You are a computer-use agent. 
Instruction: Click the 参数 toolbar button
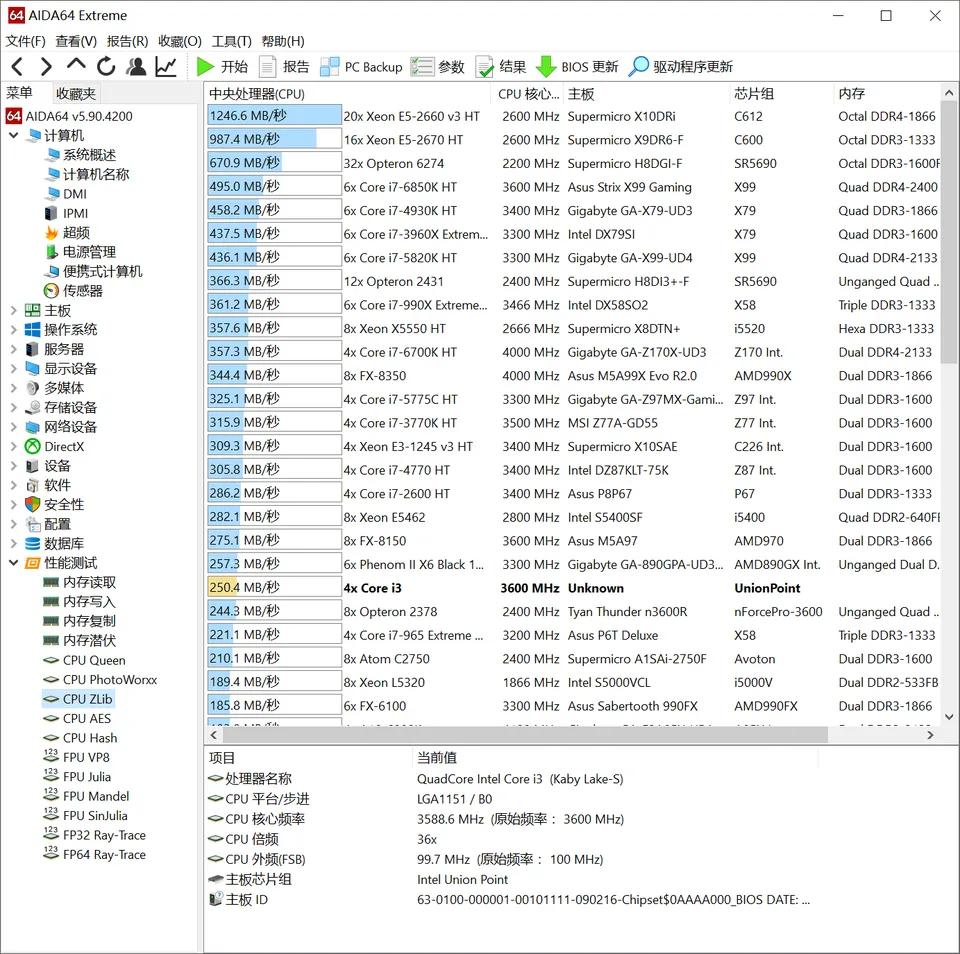click(438, 67)
